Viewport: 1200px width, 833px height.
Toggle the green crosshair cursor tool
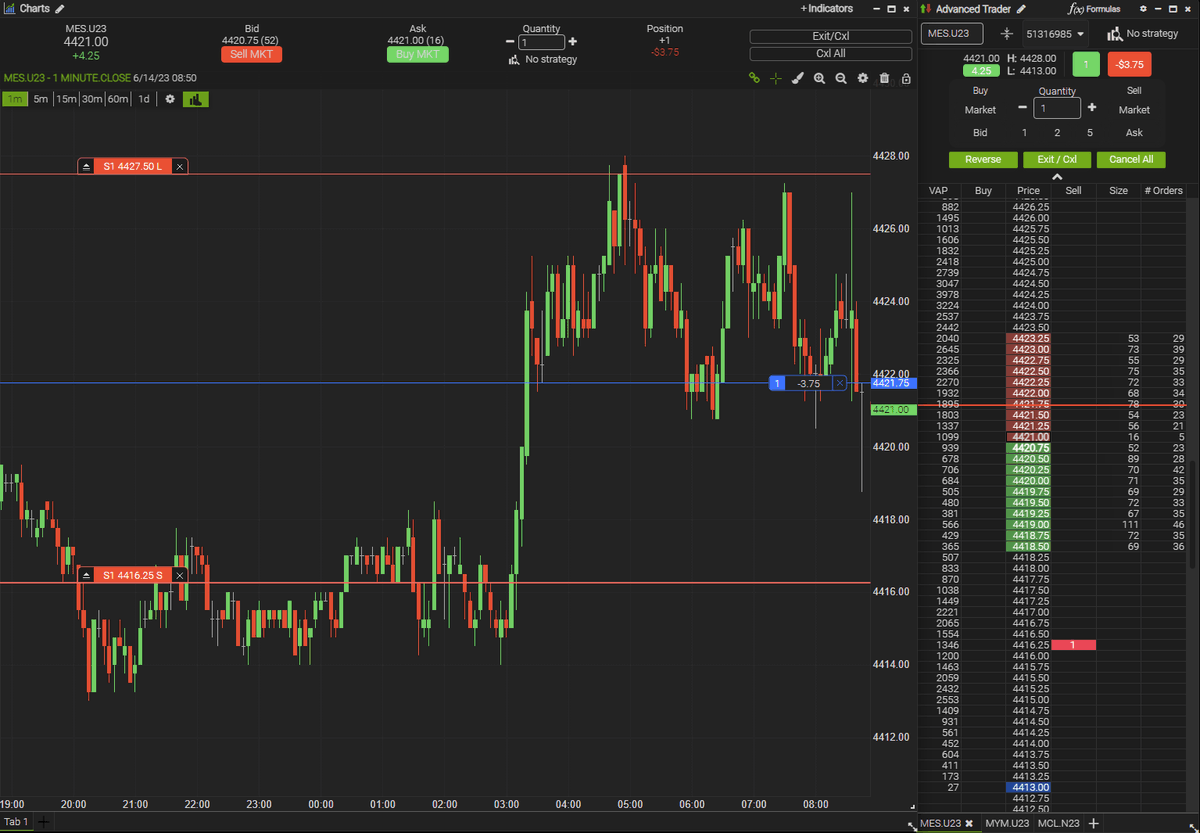[x=775, y=78]
